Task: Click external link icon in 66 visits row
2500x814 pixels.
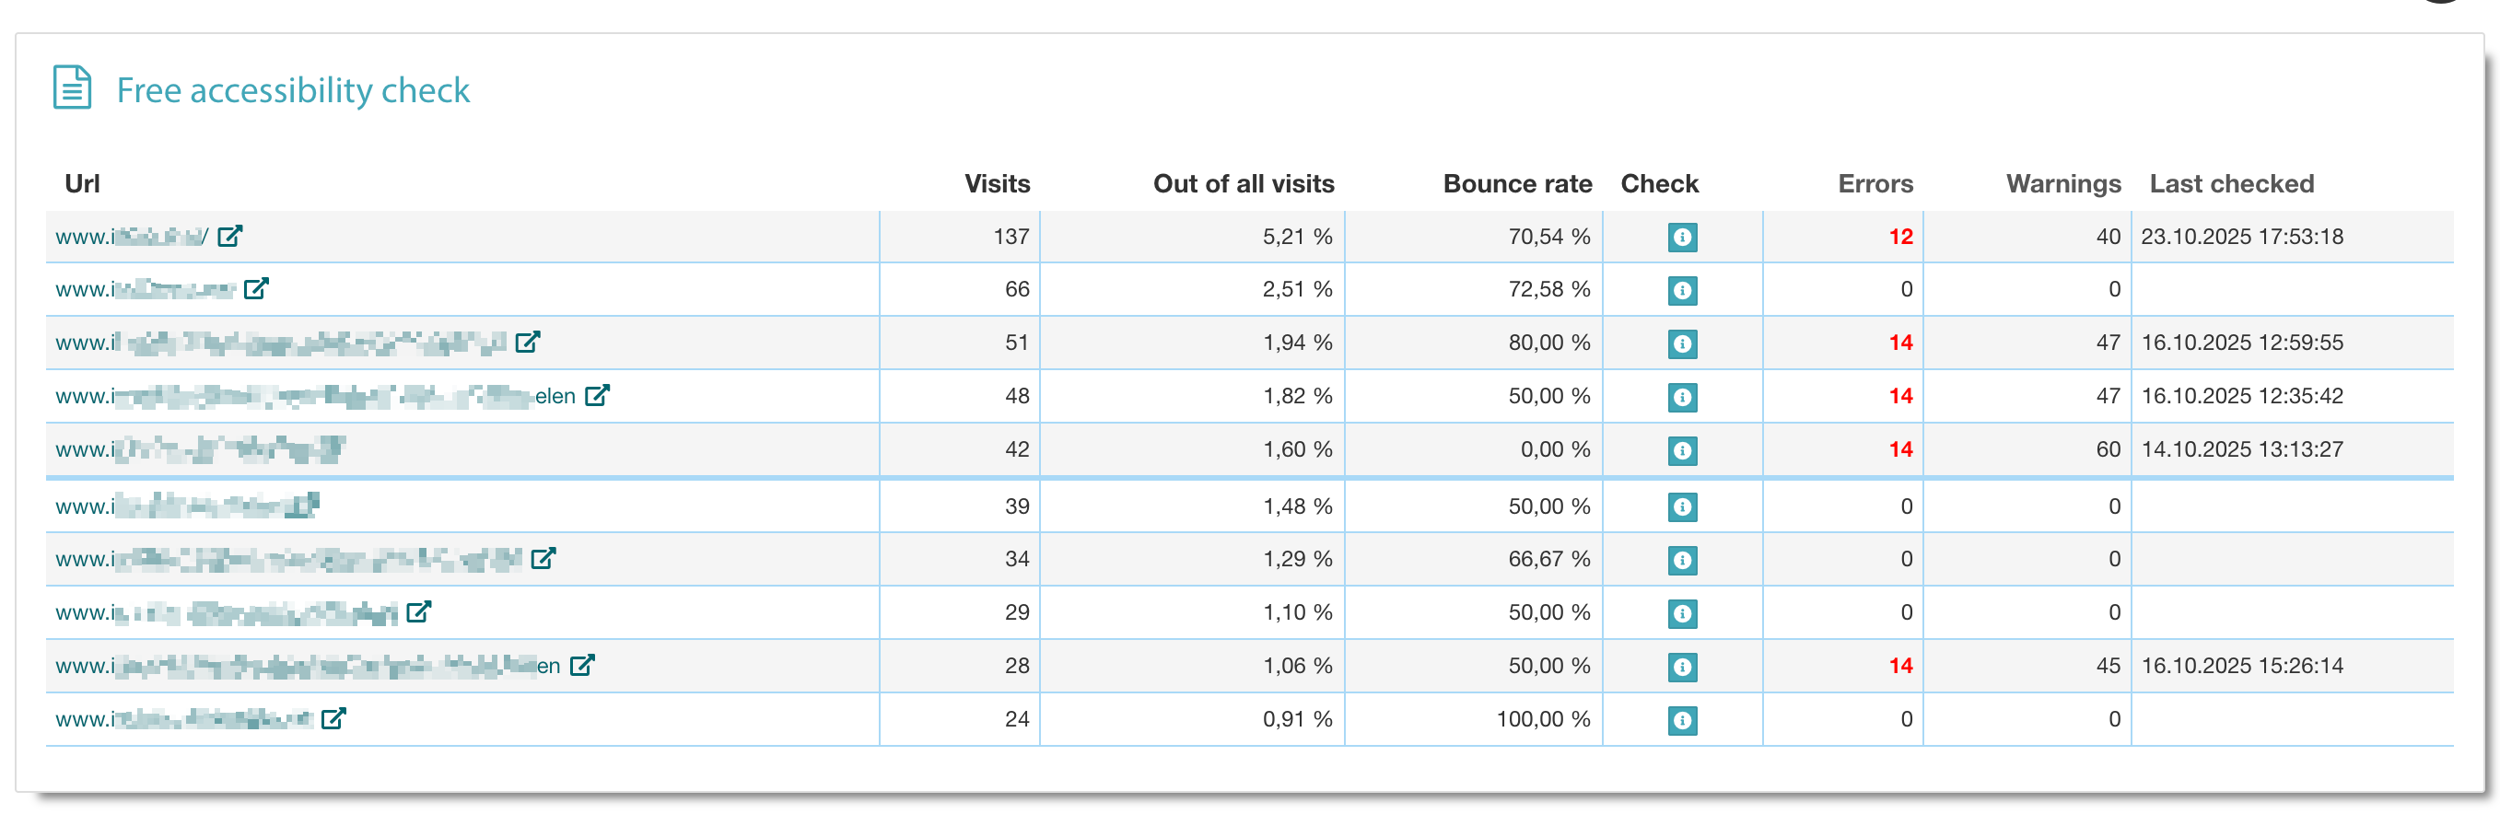Action: coord(256,289)
